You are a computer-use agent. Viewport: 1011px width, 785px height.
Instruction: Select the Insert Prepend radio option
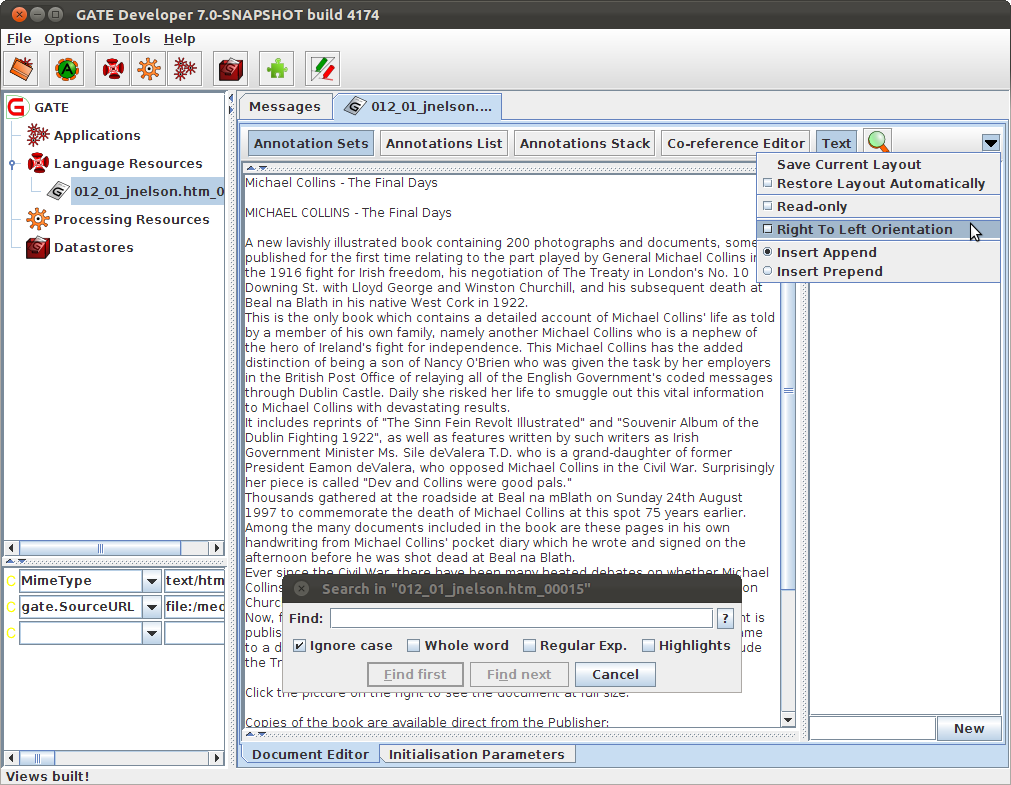pyautogui.click(x=768, y=271)
